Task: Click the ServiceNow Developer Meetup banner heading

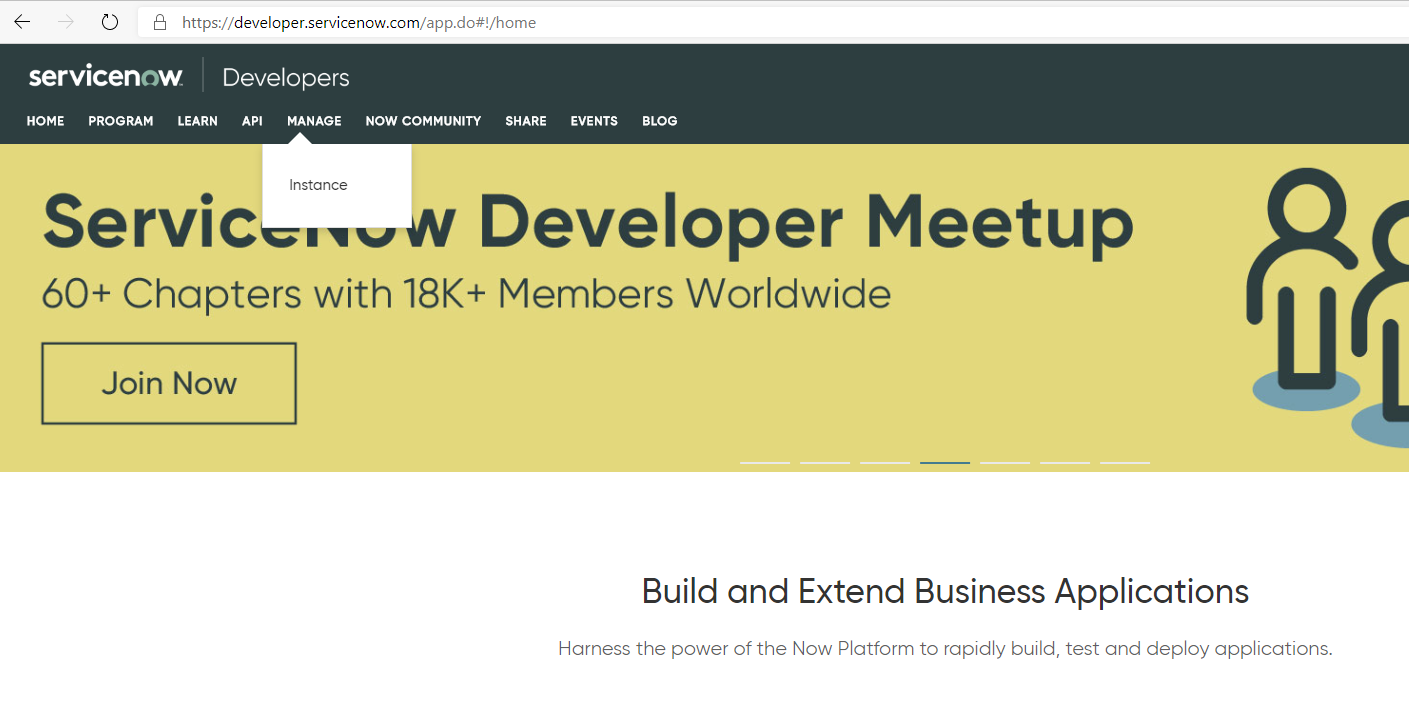Action: pyautogui.click(x=588, y=224)
